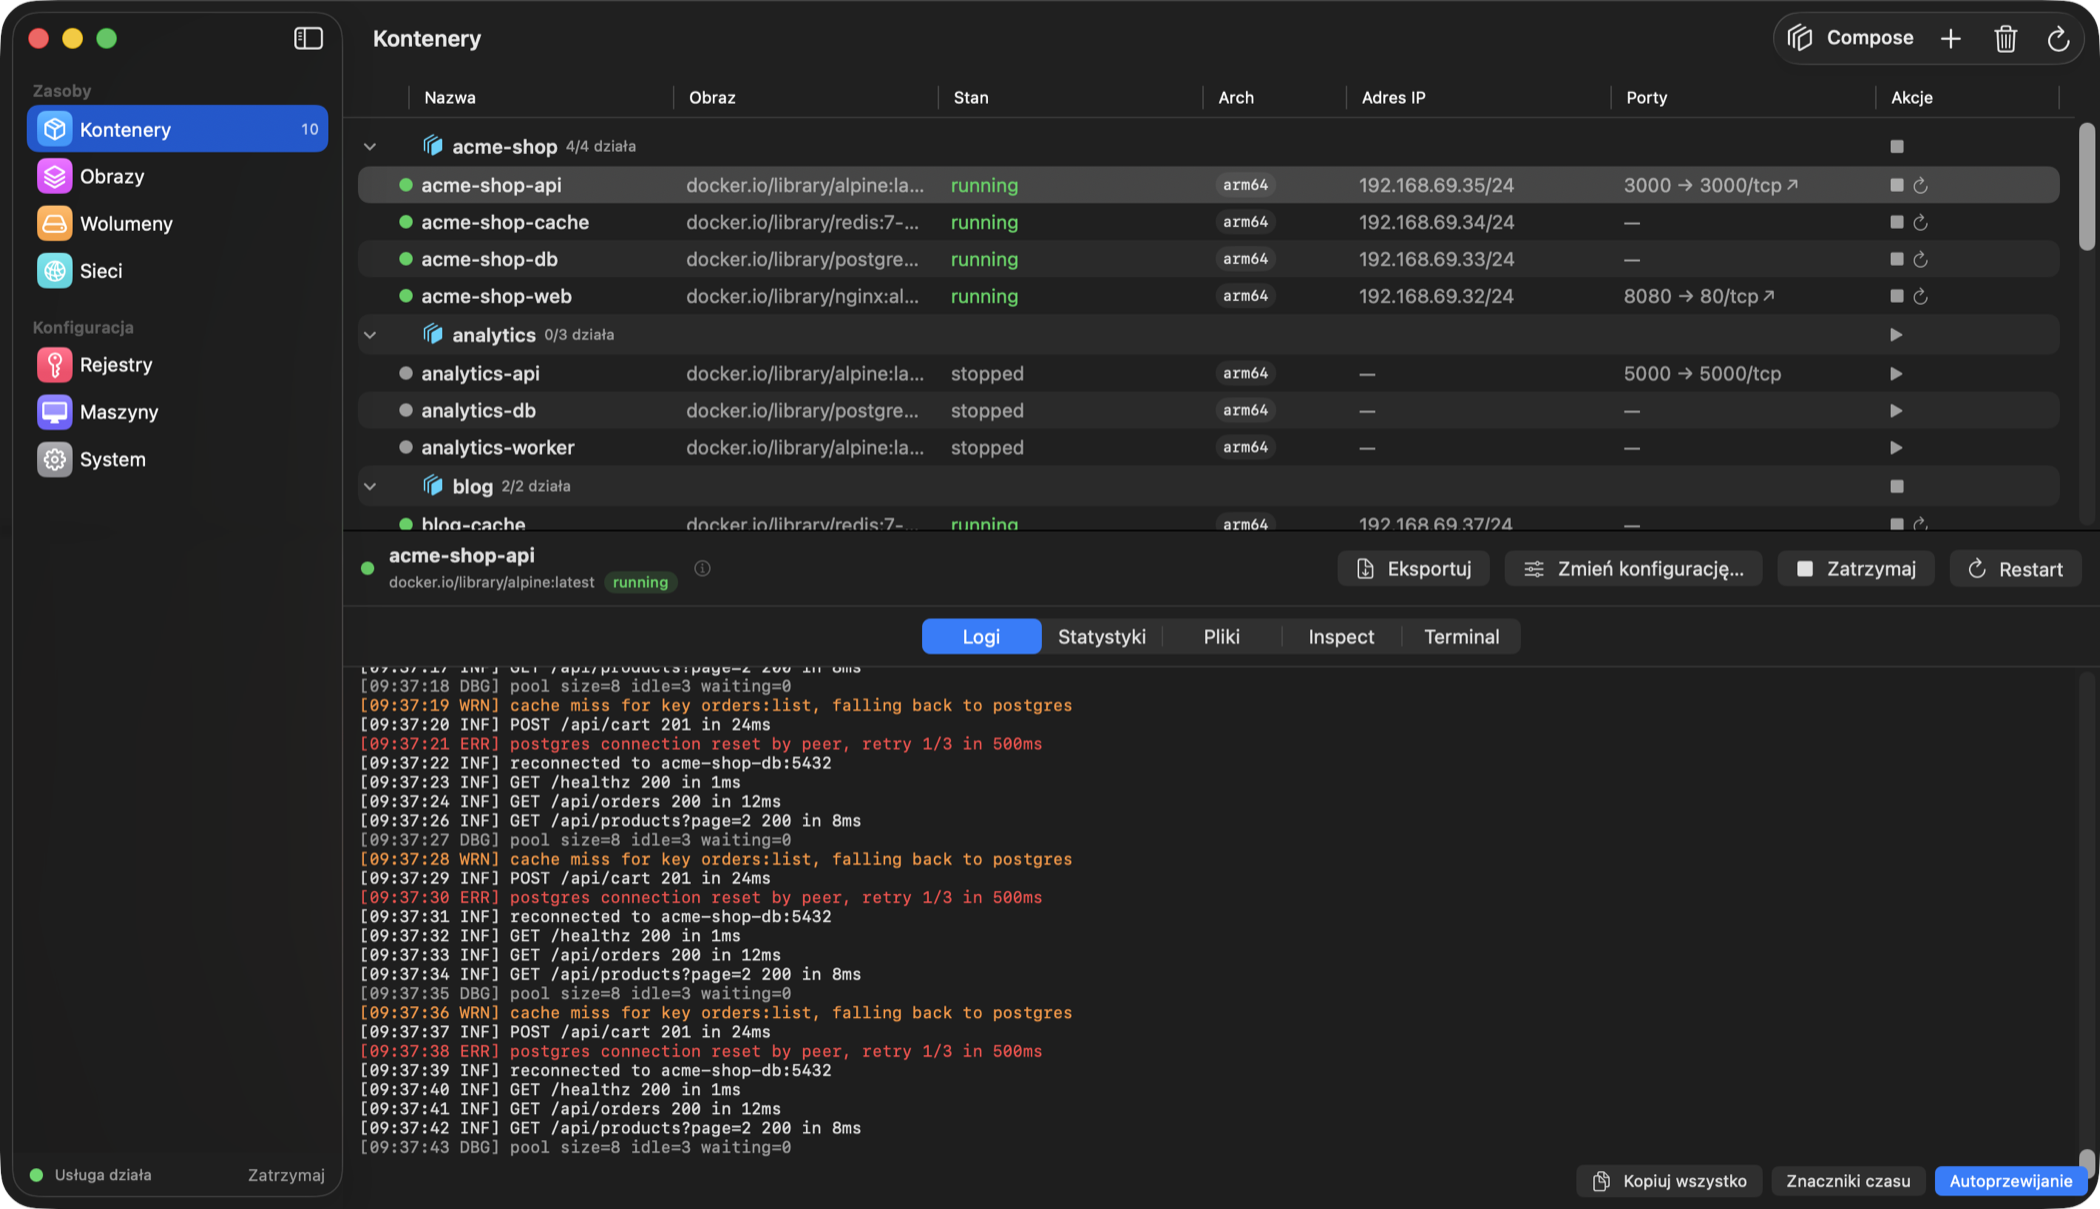Click the trash icon in toolbar
This screenshot has height=1209, width=2100.
(2005, 38)
